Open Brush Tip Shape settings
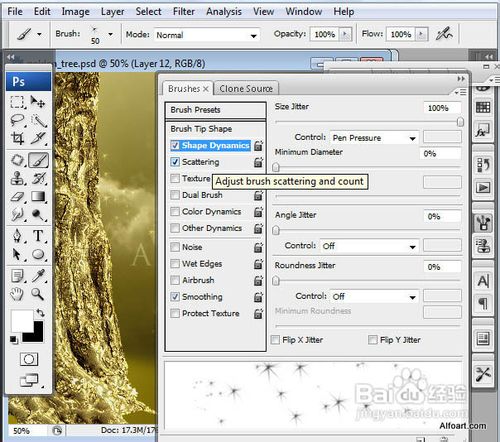Screen dimensions: 500x442 point(201,129)
